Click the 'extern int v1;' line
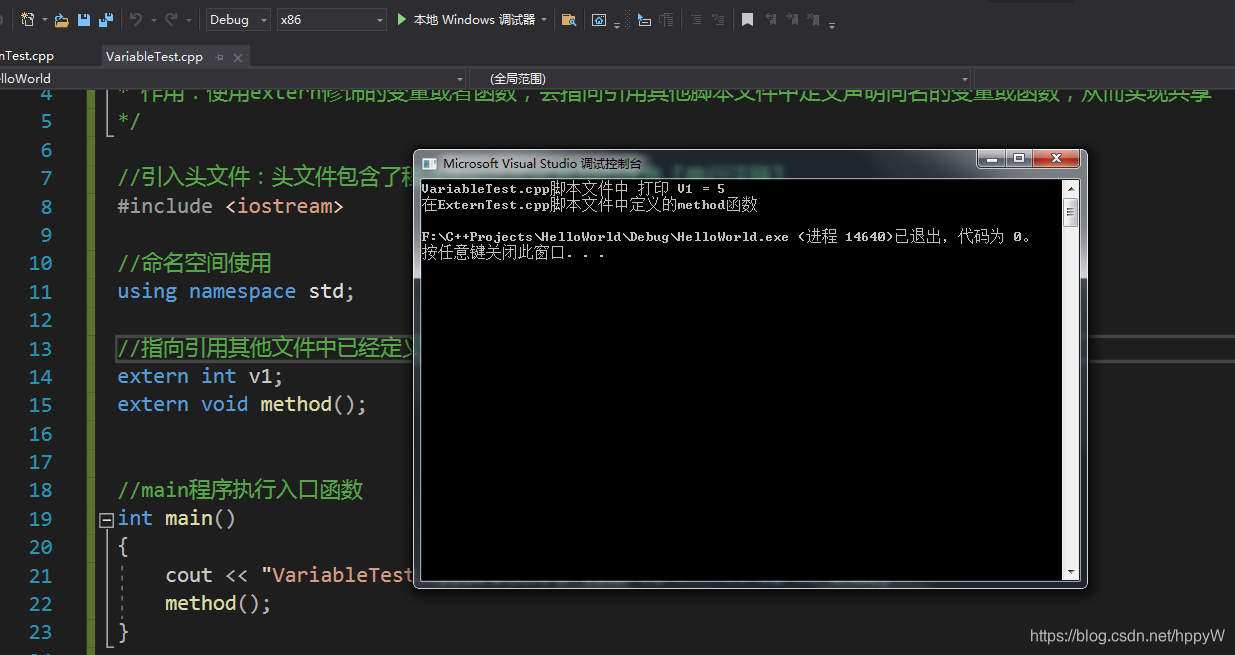This screenshot has height=655, width=1235. [x=200, y=376]
